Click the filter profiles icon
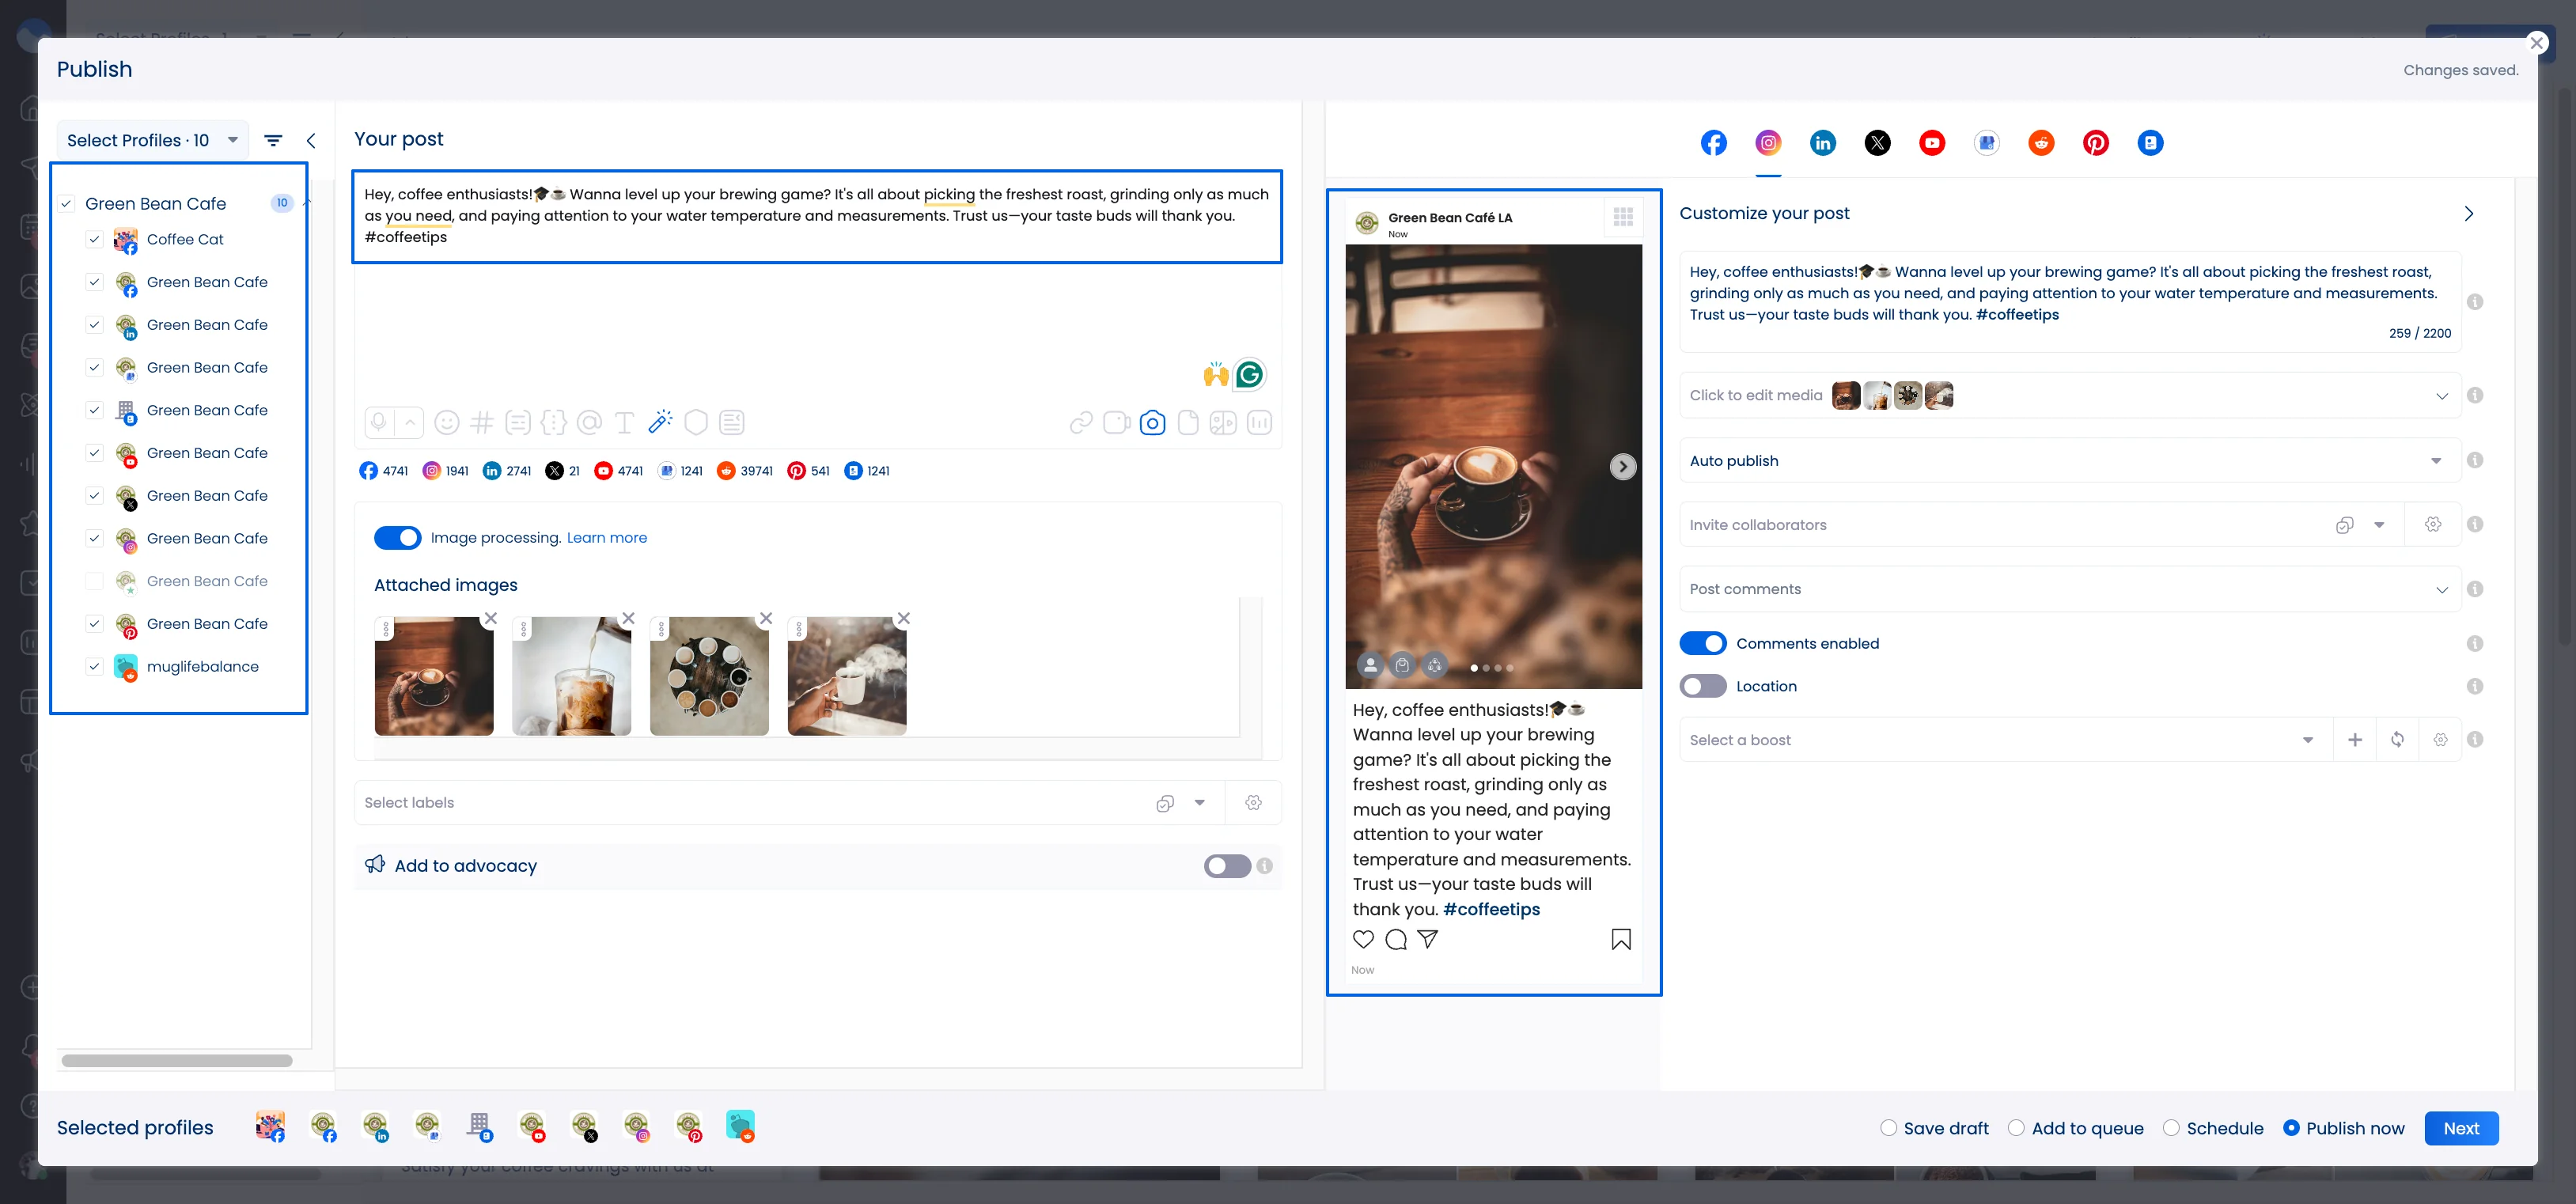Image resolution: width=2576 pixels, height=1204 pixels. (x=273, y=141)
